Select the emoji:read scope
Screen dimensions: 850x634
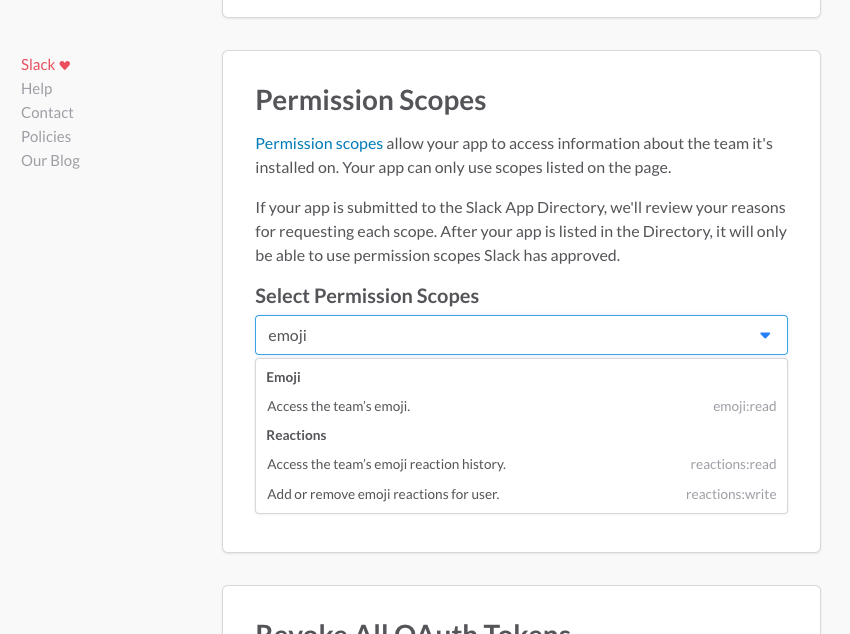pos(744,406)
